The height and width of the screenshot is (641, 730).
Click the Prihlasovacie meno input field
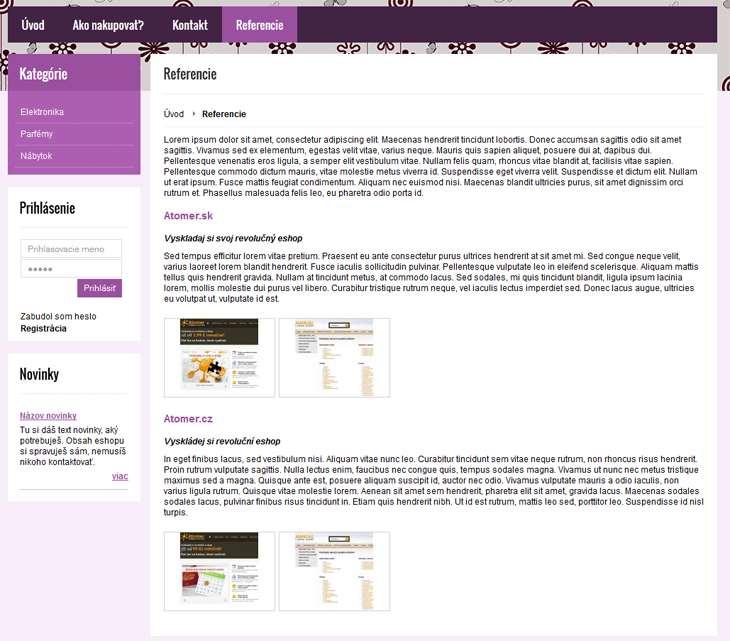coord(71,248)
